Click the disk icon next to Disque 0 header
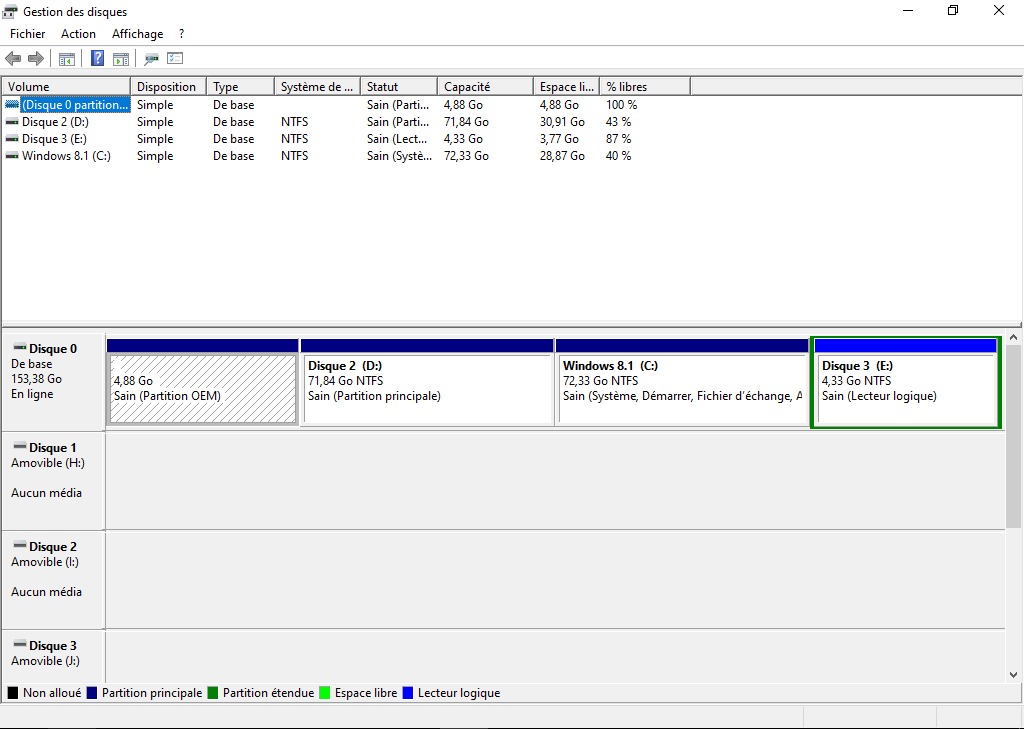The width and height of the screenshot is (1024, 729). pos(20,348)
